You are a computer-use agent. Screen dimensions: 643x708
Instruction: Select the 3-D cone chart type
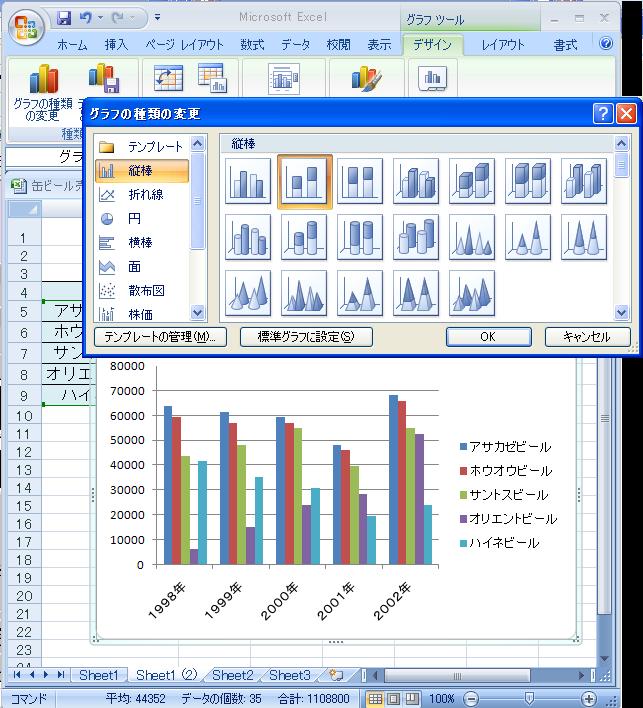click(x=248, y=293)
